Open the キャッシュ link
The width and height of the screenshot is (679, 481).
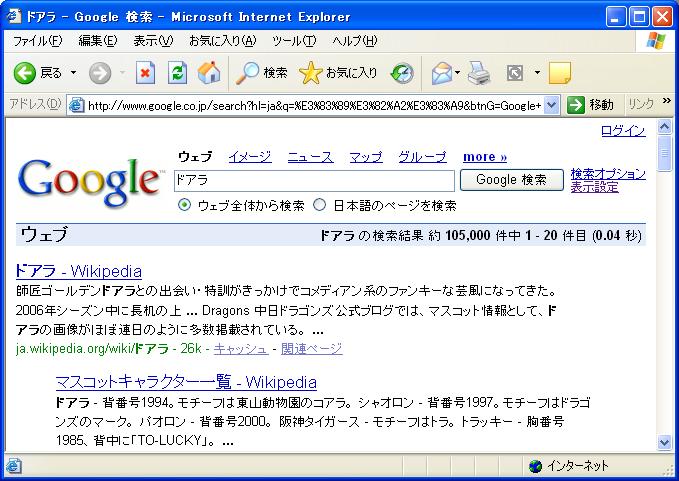(x=241, y=349)
